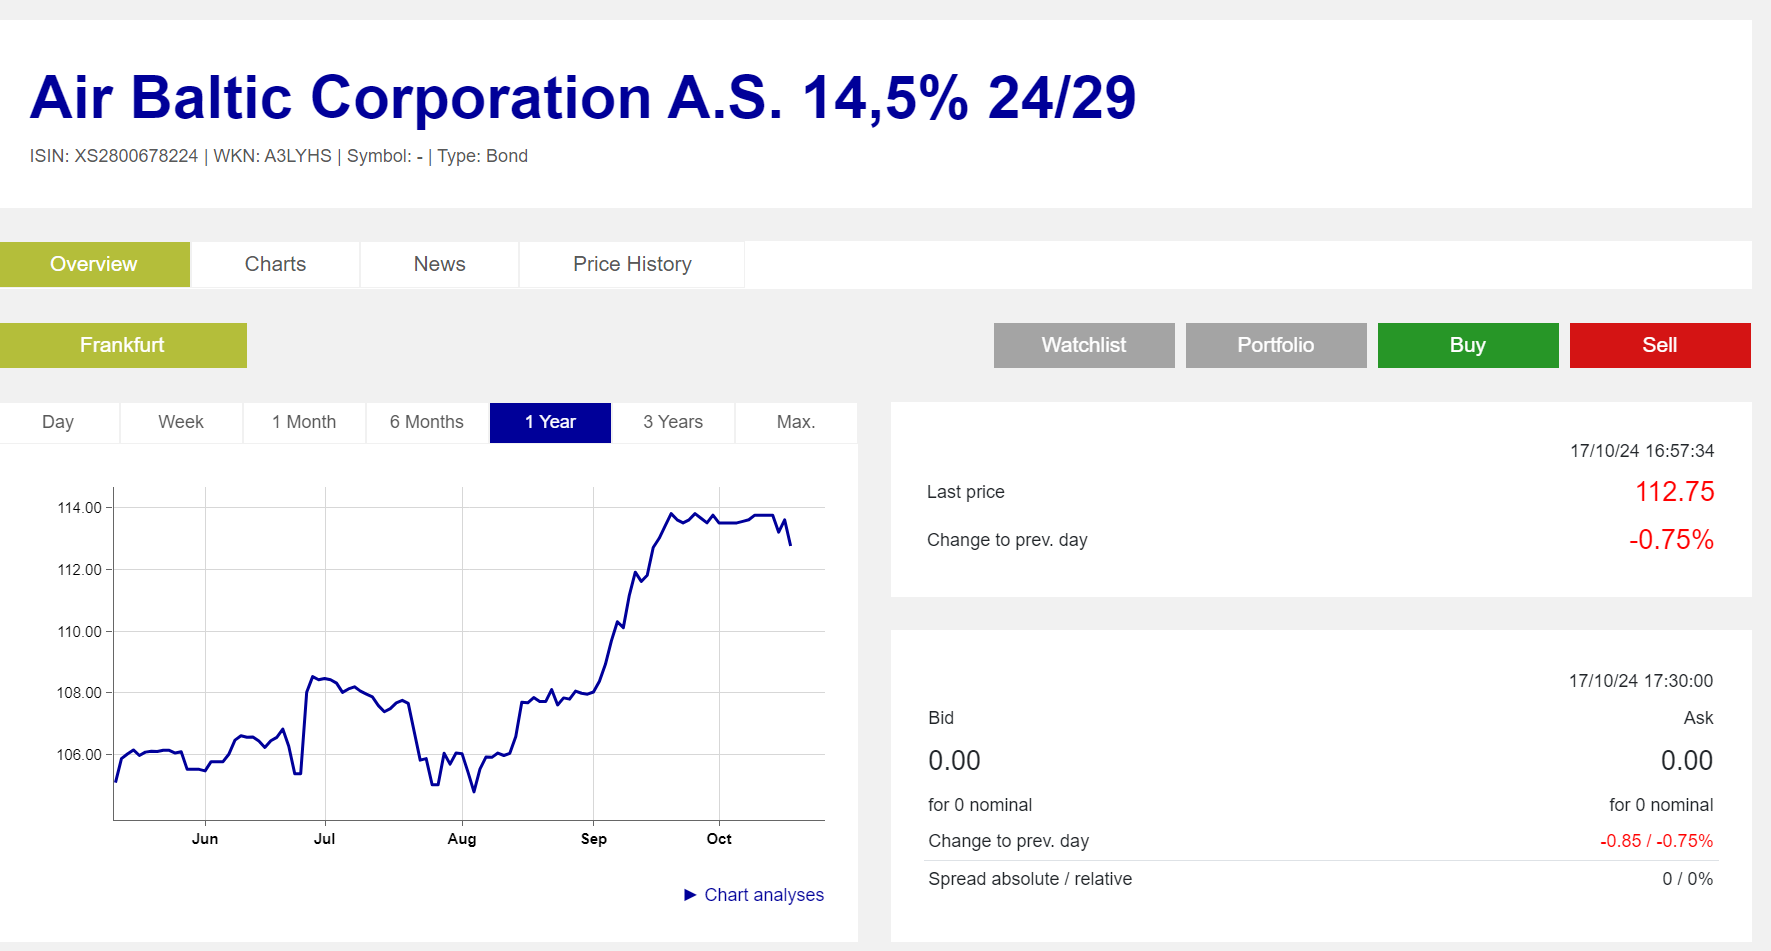The height and width of the screenshot is (951, 1771).
Task: Click the bond title heading
Action: pos(582,98)
